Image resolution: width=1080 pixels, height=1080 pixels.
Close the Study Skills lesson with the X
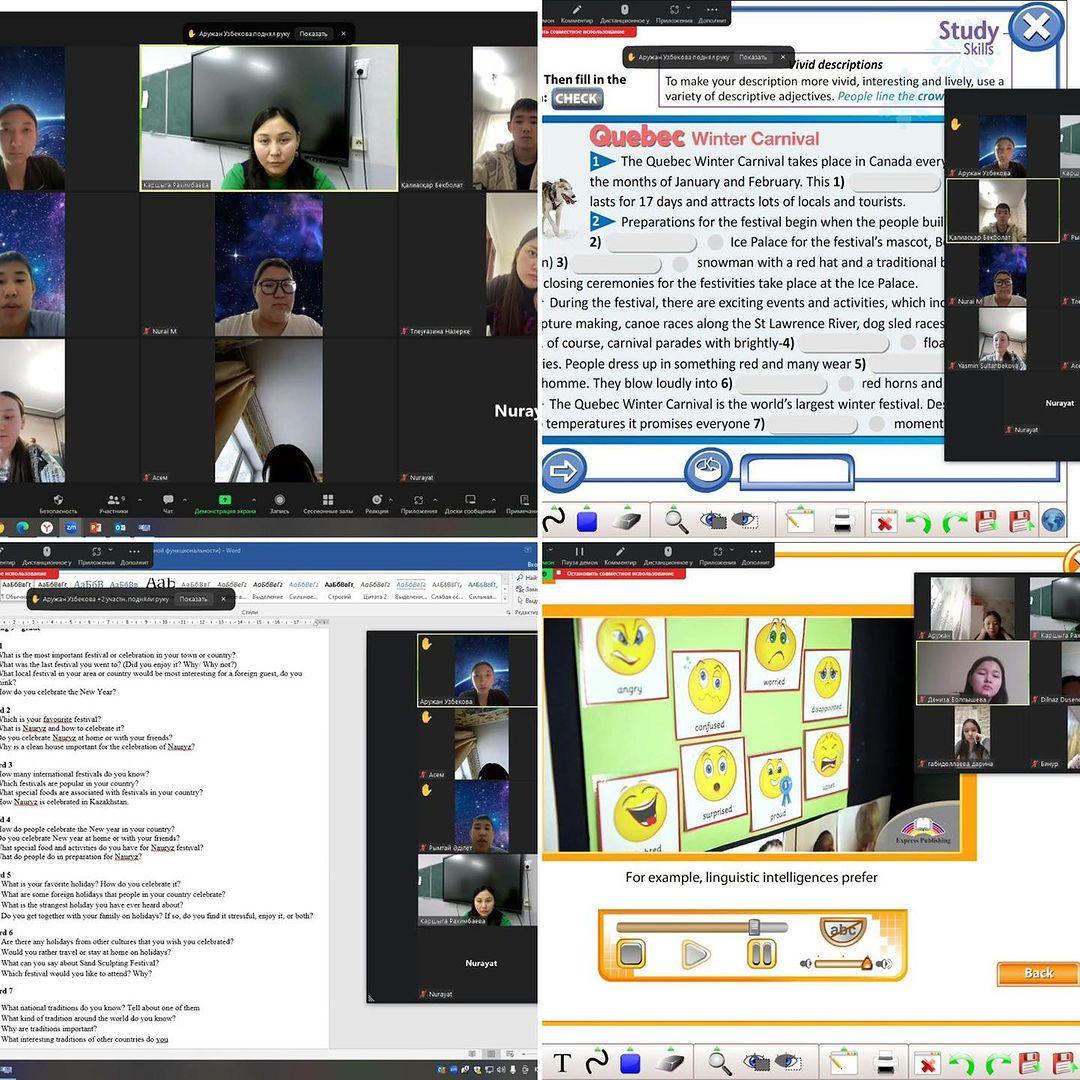pyautogui.click(x=1035, y=26)
